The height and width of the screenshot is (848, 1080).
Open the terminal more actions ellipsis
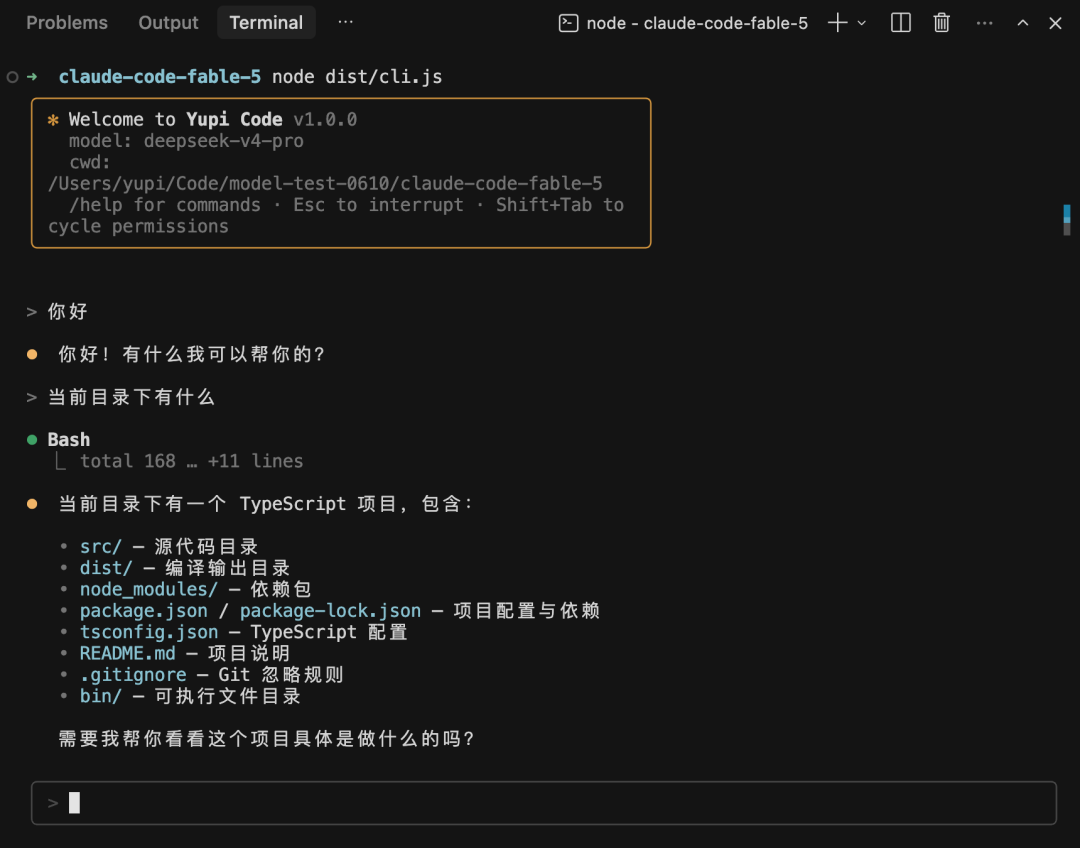point(984,23)
